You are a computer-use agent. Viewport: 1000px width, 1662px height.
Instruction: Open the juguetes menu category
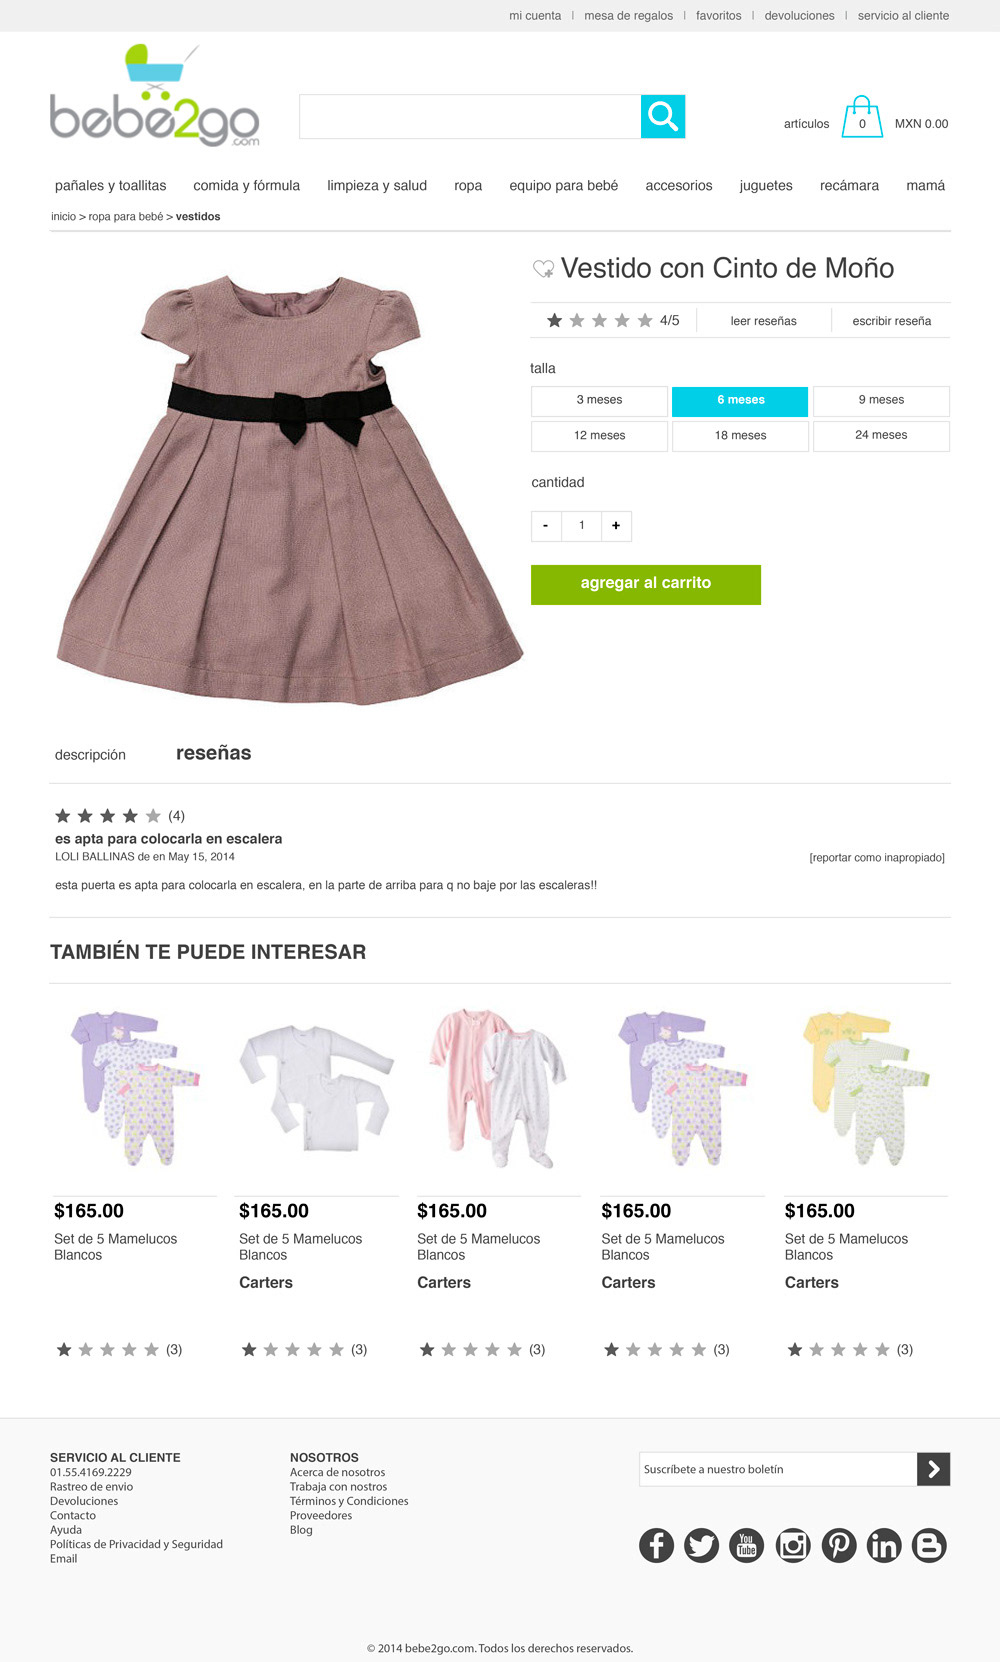(x=766, y=186)
